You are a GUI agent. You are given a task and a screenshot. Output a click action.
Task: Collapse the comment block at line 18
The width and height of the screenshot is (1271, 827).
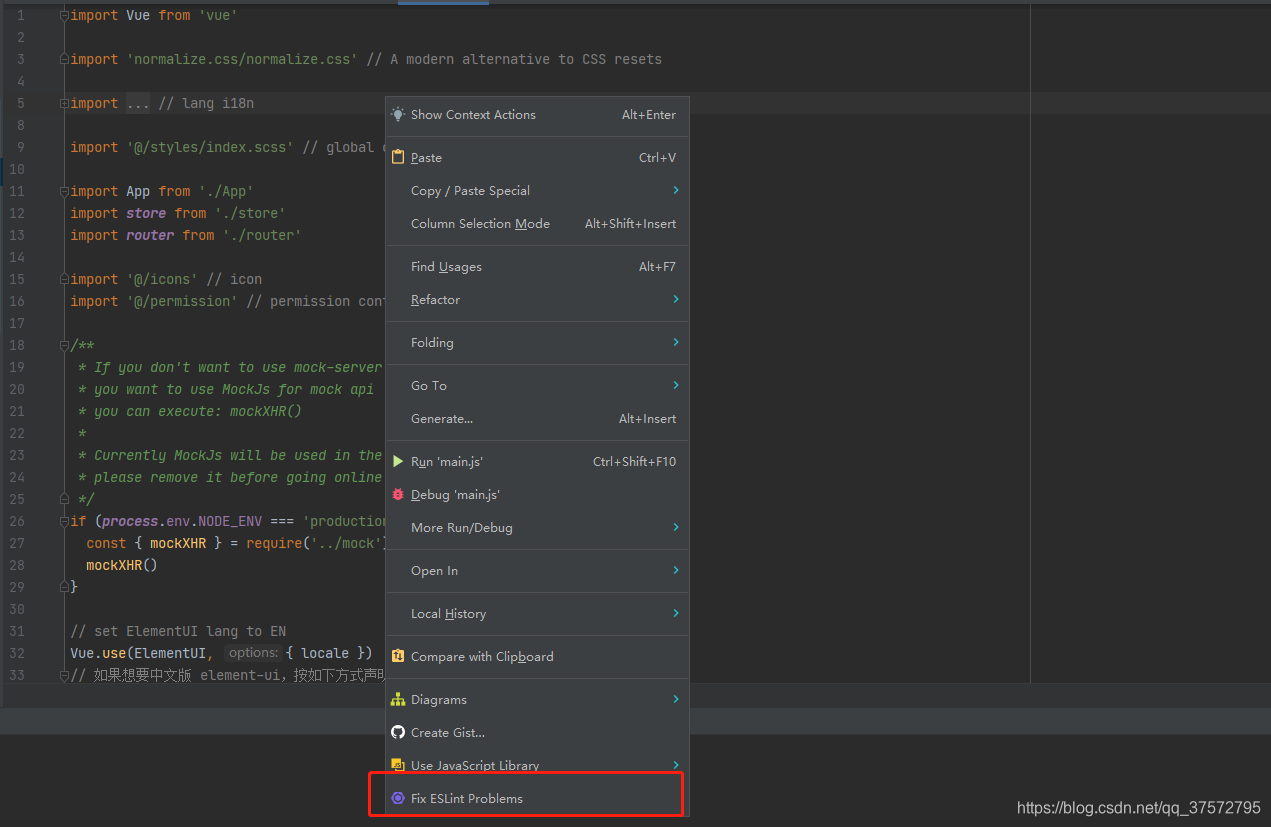[x=62, y=344]
